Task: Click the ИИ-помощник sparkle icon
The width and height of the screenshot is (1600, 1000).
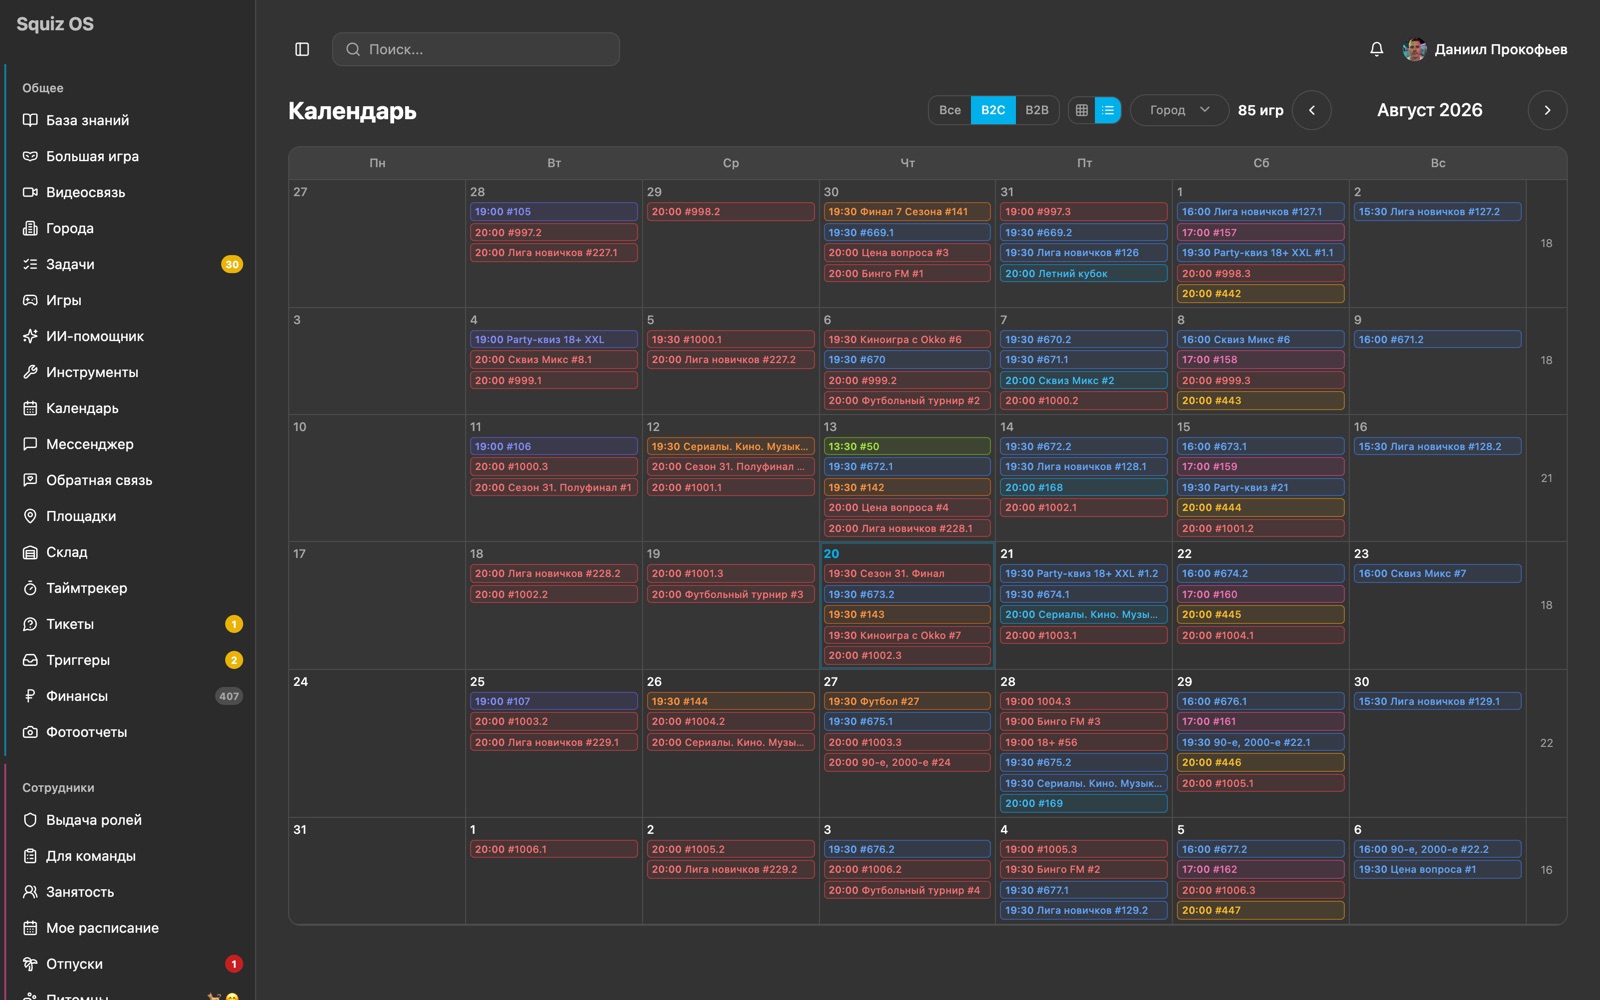Action: (x=30, y=336)
